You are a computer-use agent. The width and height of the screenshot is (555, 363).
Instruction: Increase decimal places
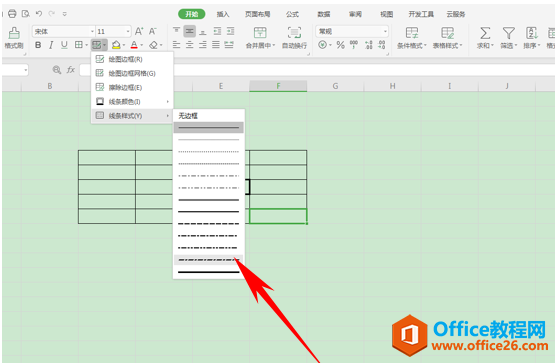(368, 45)
